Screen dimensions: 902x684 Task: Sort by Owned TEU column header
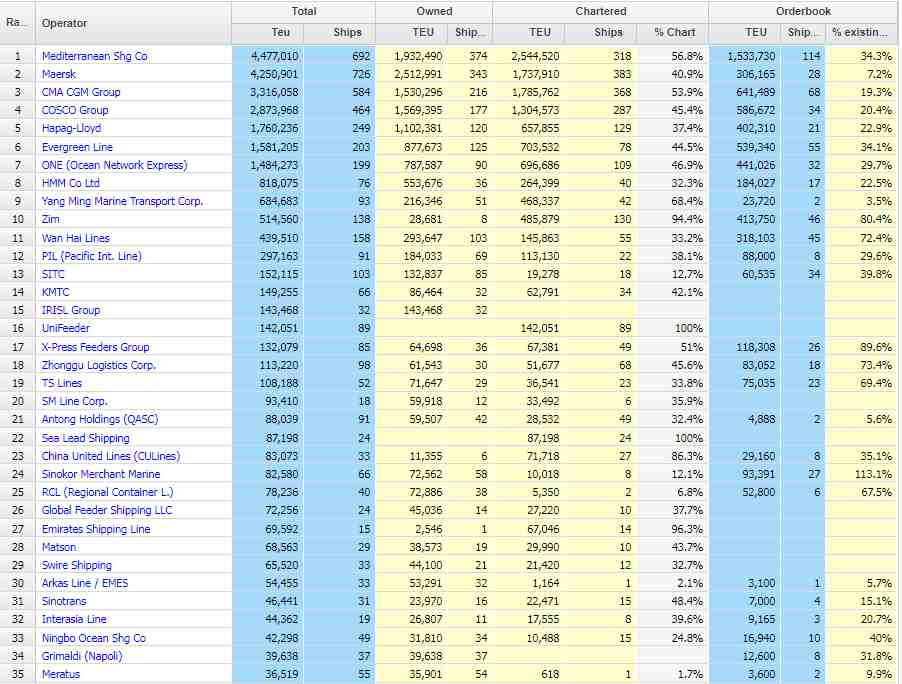pyautogui.click(x=412, y=33)
